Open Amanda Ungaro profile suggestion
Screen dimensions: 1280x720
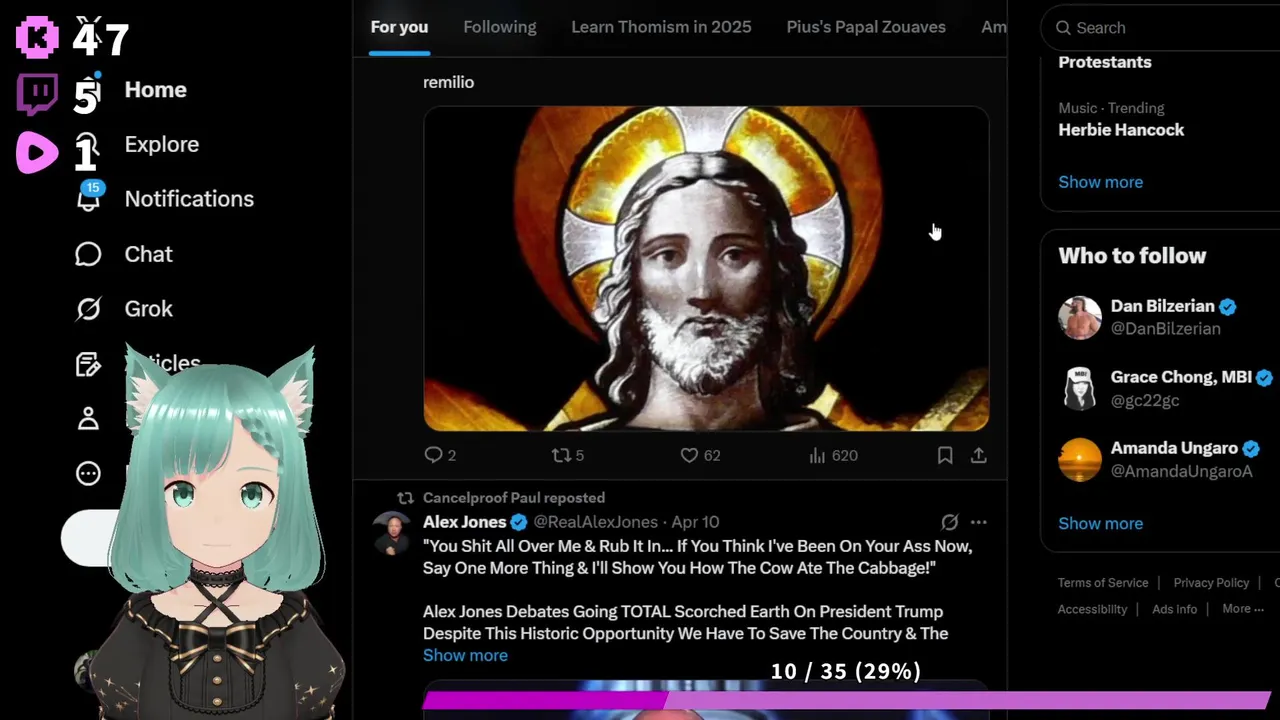1174,448
